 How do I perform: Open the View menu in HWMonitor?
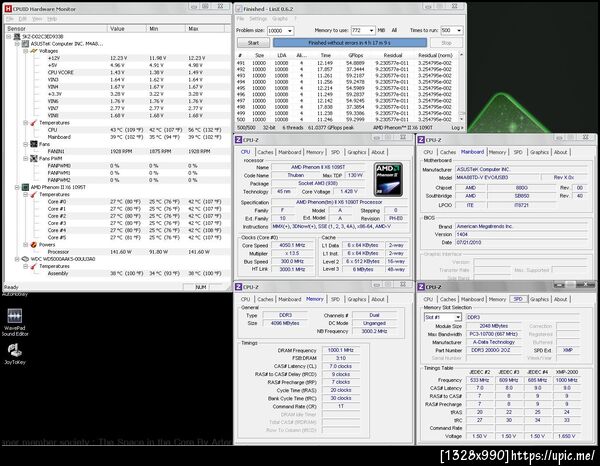(x=37, y=19)
